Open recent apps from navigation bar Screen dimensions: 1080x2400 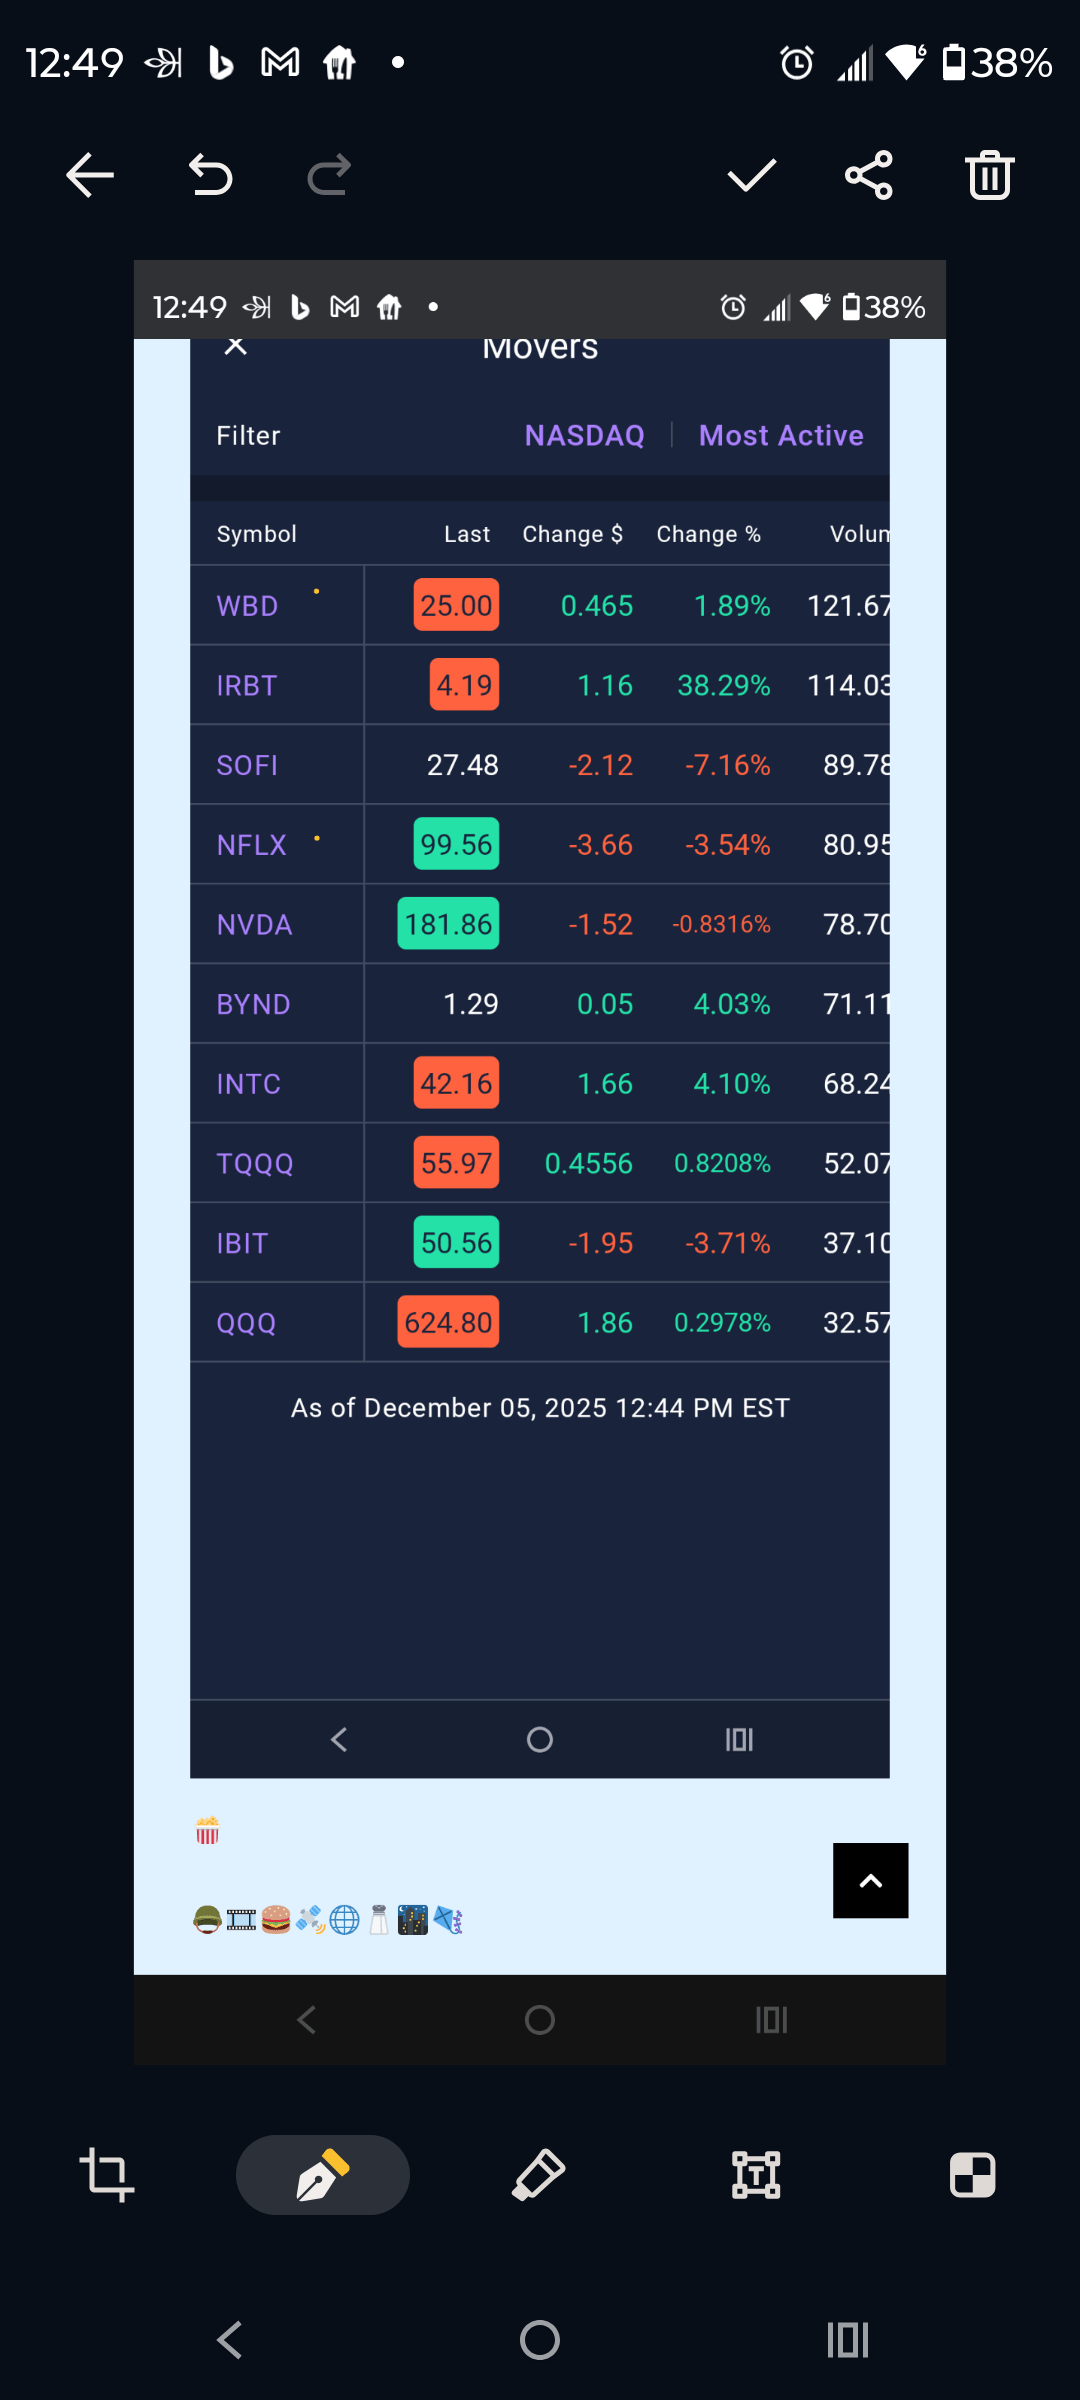click(848, 2340)
